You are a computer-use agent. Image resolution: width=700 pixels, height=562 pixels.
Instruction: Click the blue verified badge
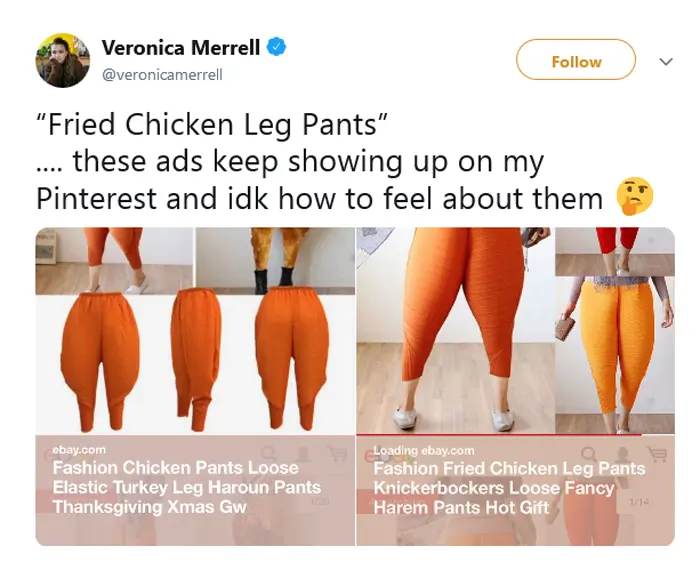(x=276, y=47)
